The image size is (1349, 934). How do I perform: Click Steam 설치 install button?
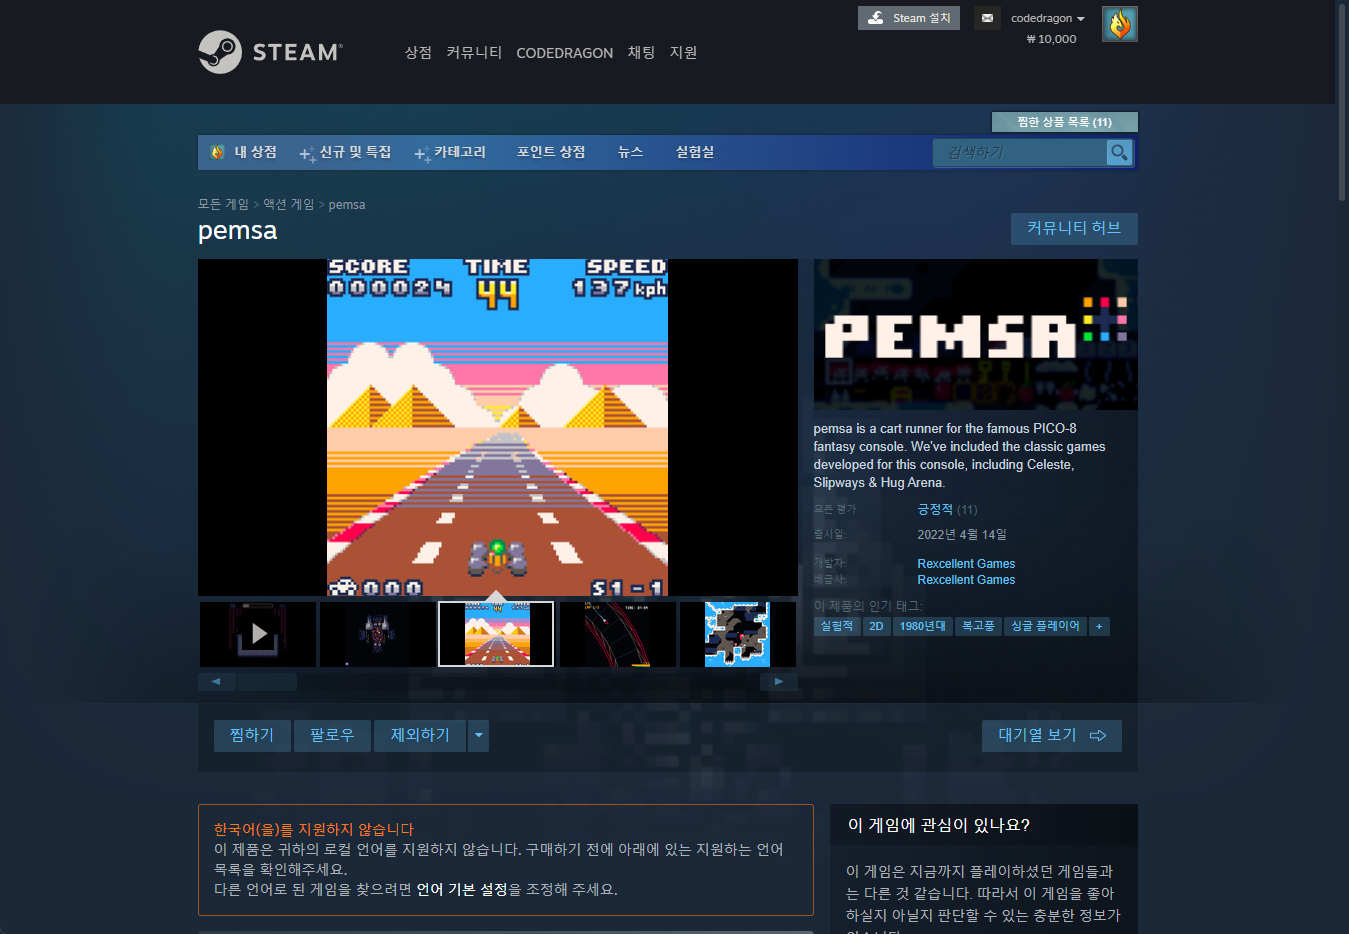click(x=909, y=18)
